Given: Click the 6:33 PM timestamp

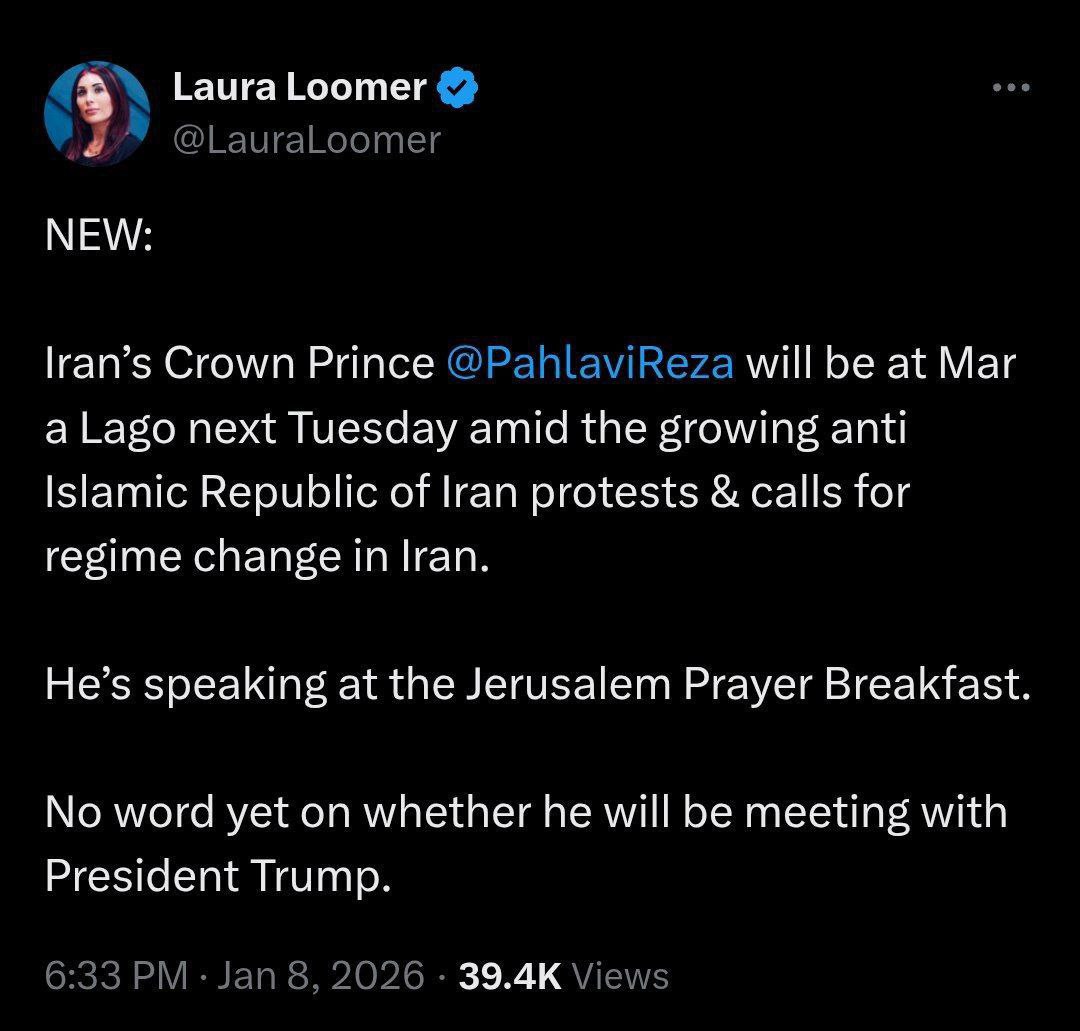Looking at the screenshot, I should click(x=116, y=975).
